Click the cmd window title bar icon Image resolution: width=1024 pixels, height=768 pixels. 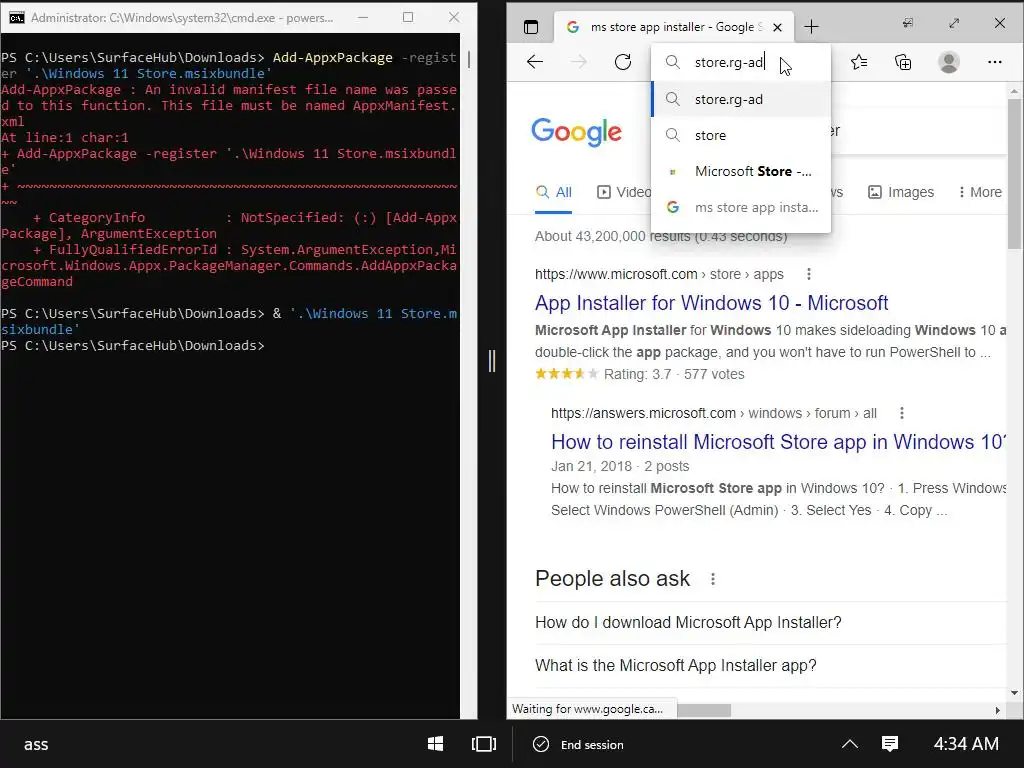tap(16, 18)
